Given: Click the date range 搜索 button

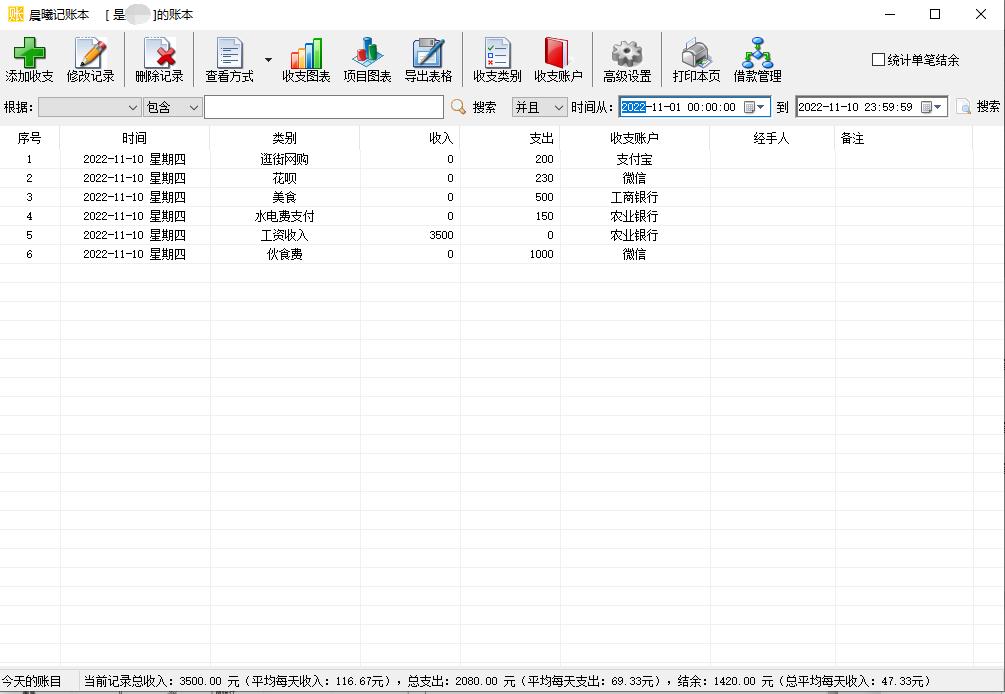Looking at the screenshot, I should 977,107.
